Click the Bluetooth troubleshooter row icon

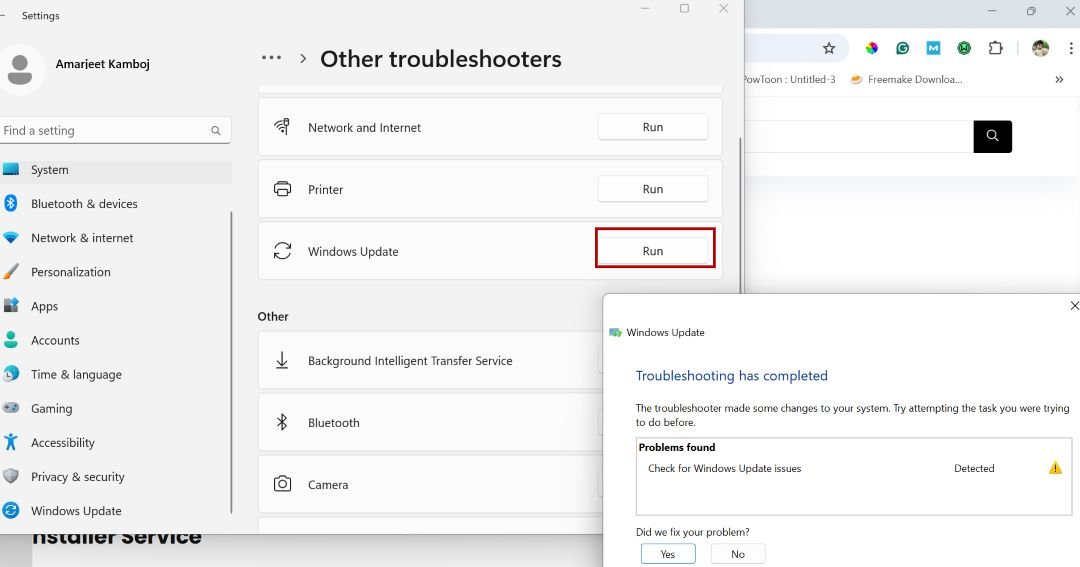tap(282, 422)
